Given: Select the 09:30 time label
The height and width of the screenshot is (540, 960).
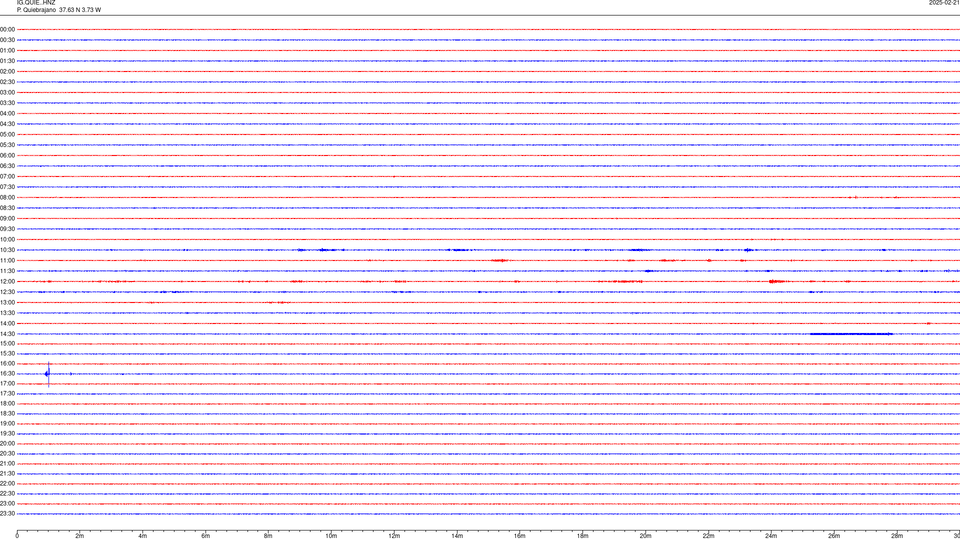Looking at the screenshot, I should click(7, 229).
